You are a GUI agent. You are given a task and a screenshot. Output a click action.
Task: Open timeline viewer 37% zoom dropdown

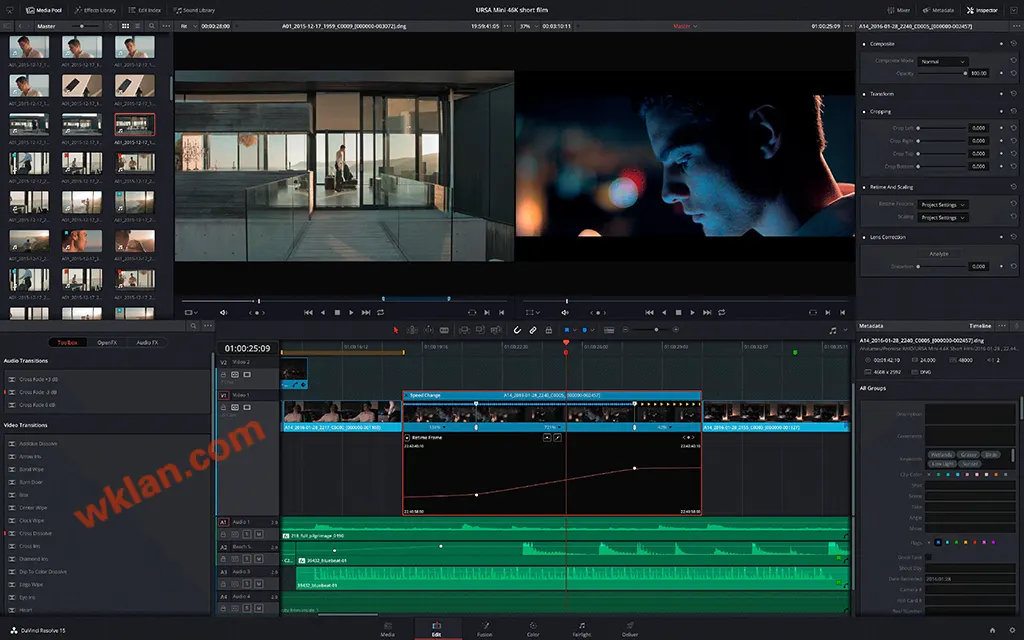coord(530,26)
